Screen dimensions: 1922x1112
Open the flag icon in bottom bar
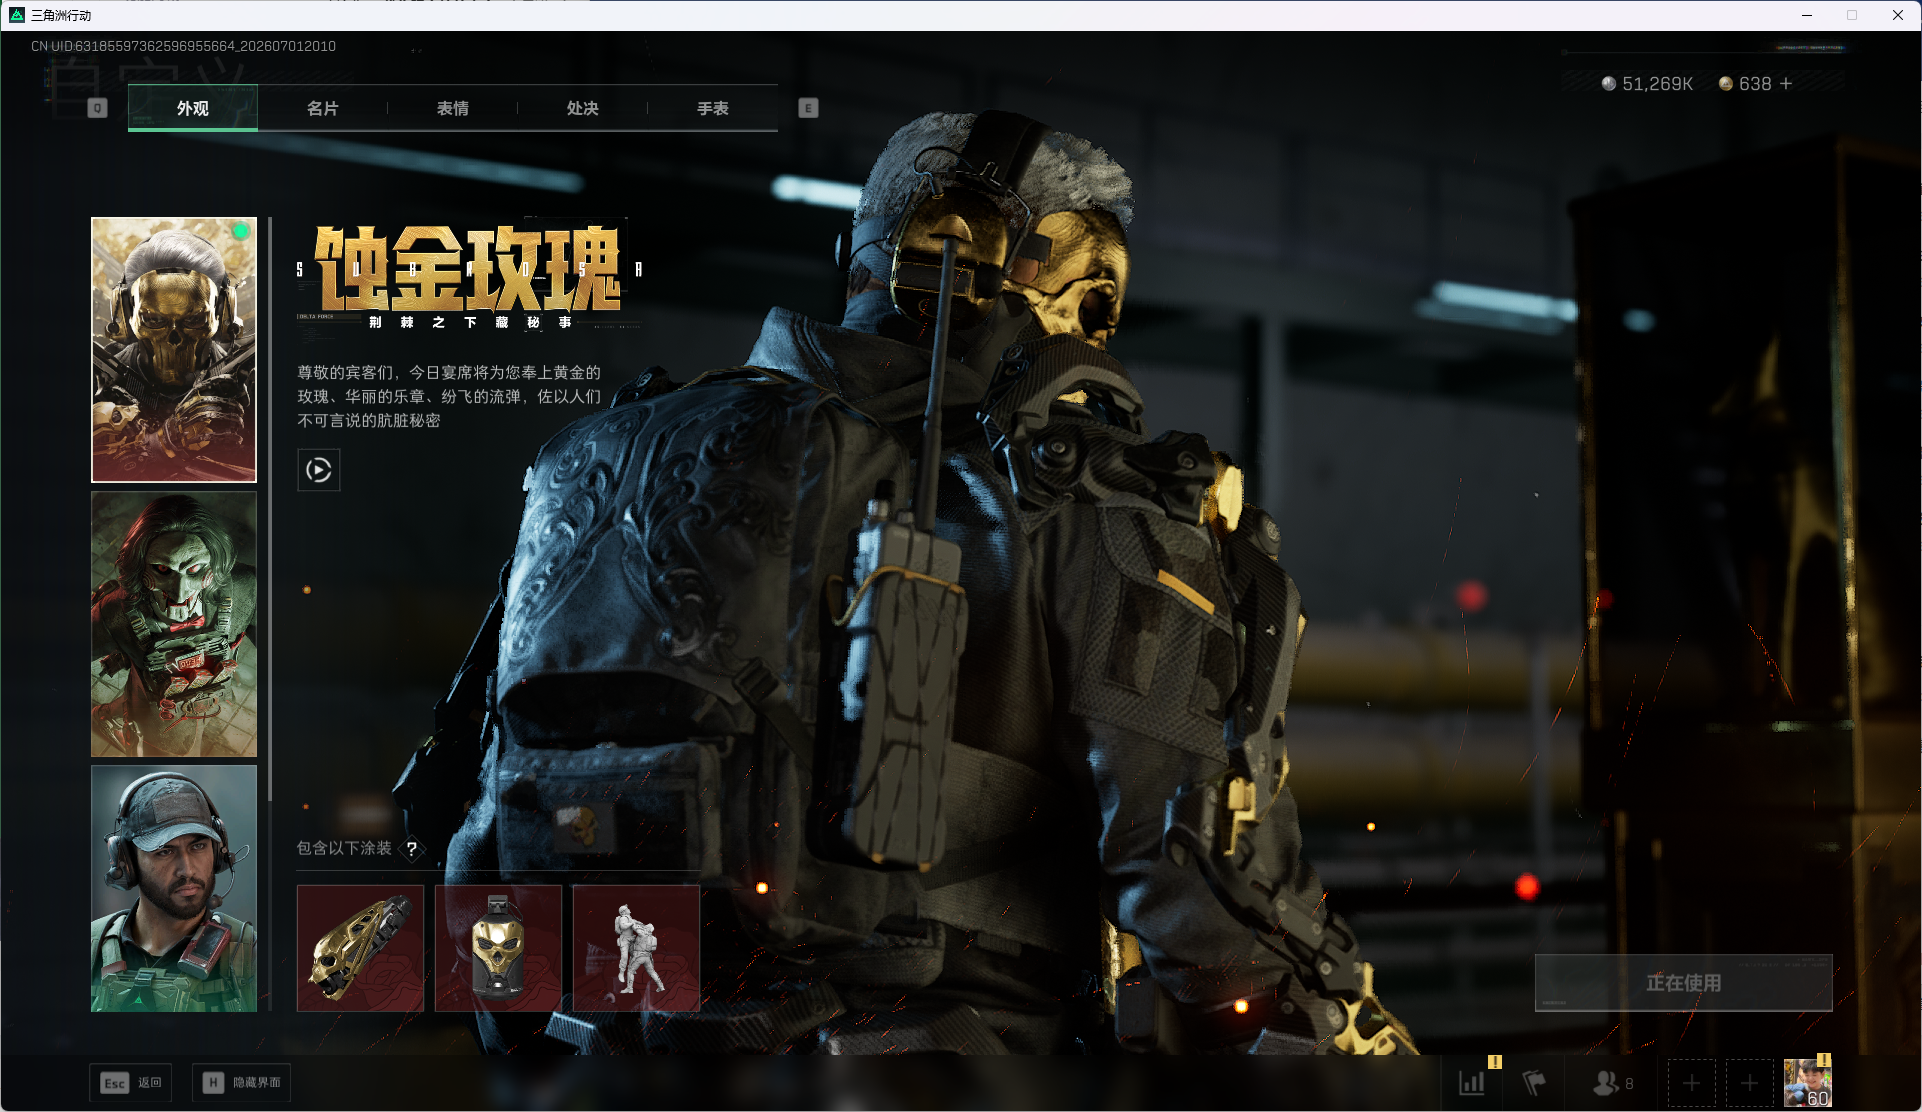(1534, 1082)
